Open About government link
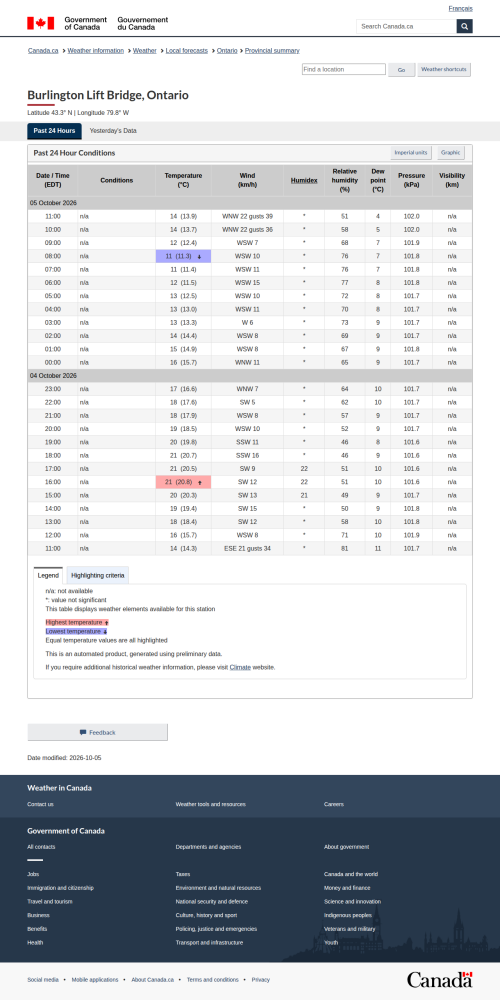Image resolution: width=500 pixels, height=1000 pixels. [x=346, y=847]
